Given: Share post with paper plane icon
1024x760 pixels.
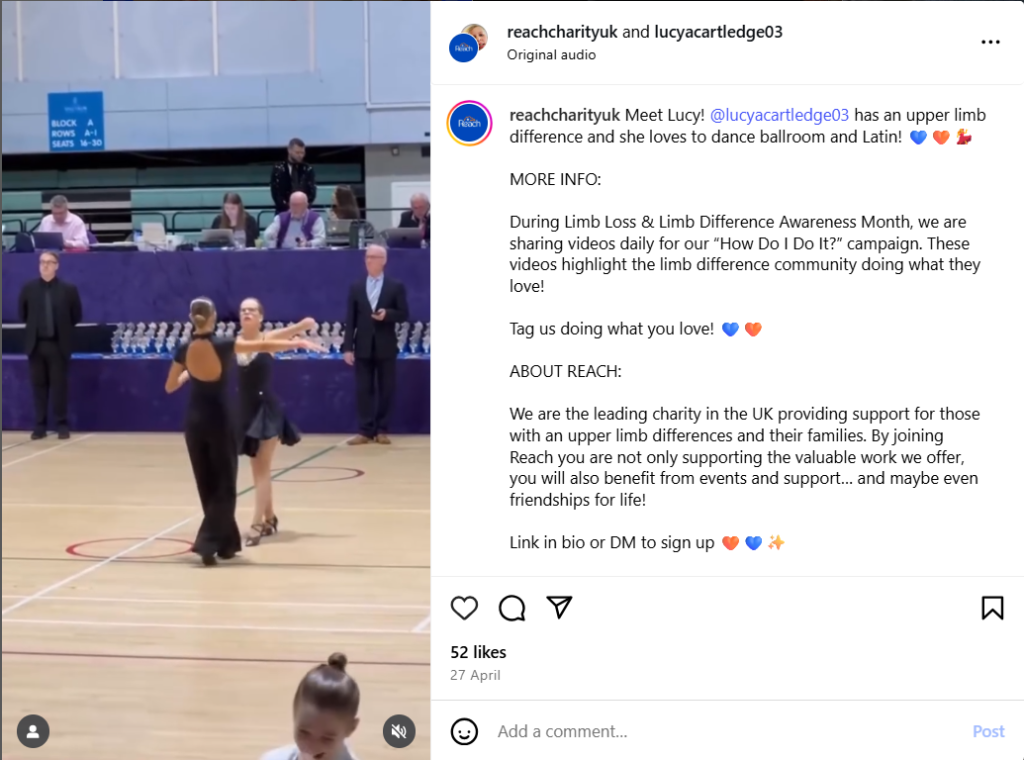Looking at the screenshot, I should click(x=560, y=607).
